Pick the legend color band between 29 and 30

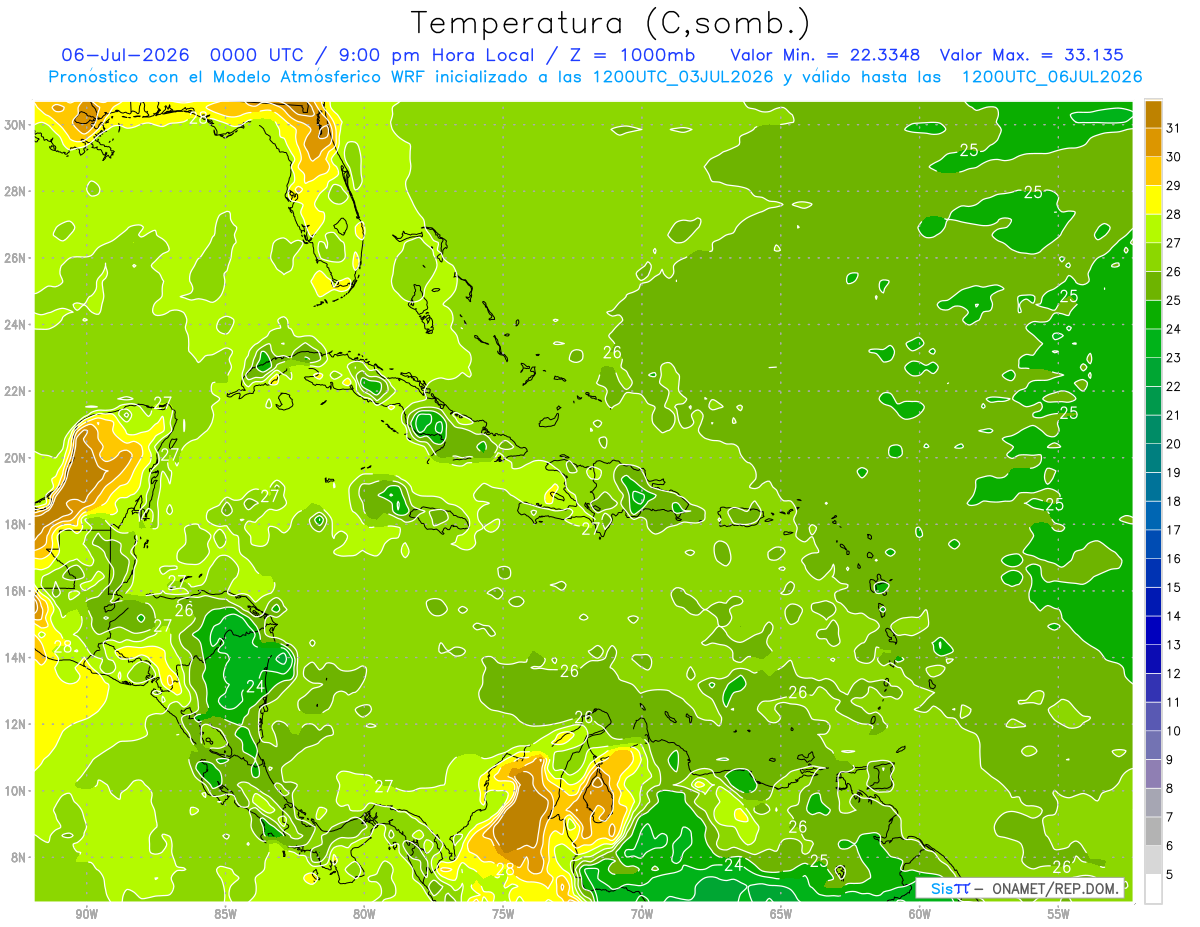click(x=1153, y=171)
